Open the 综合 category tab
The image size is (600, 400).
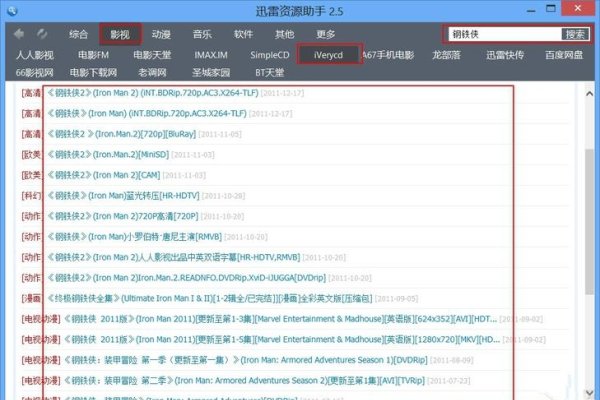point(78,34)
